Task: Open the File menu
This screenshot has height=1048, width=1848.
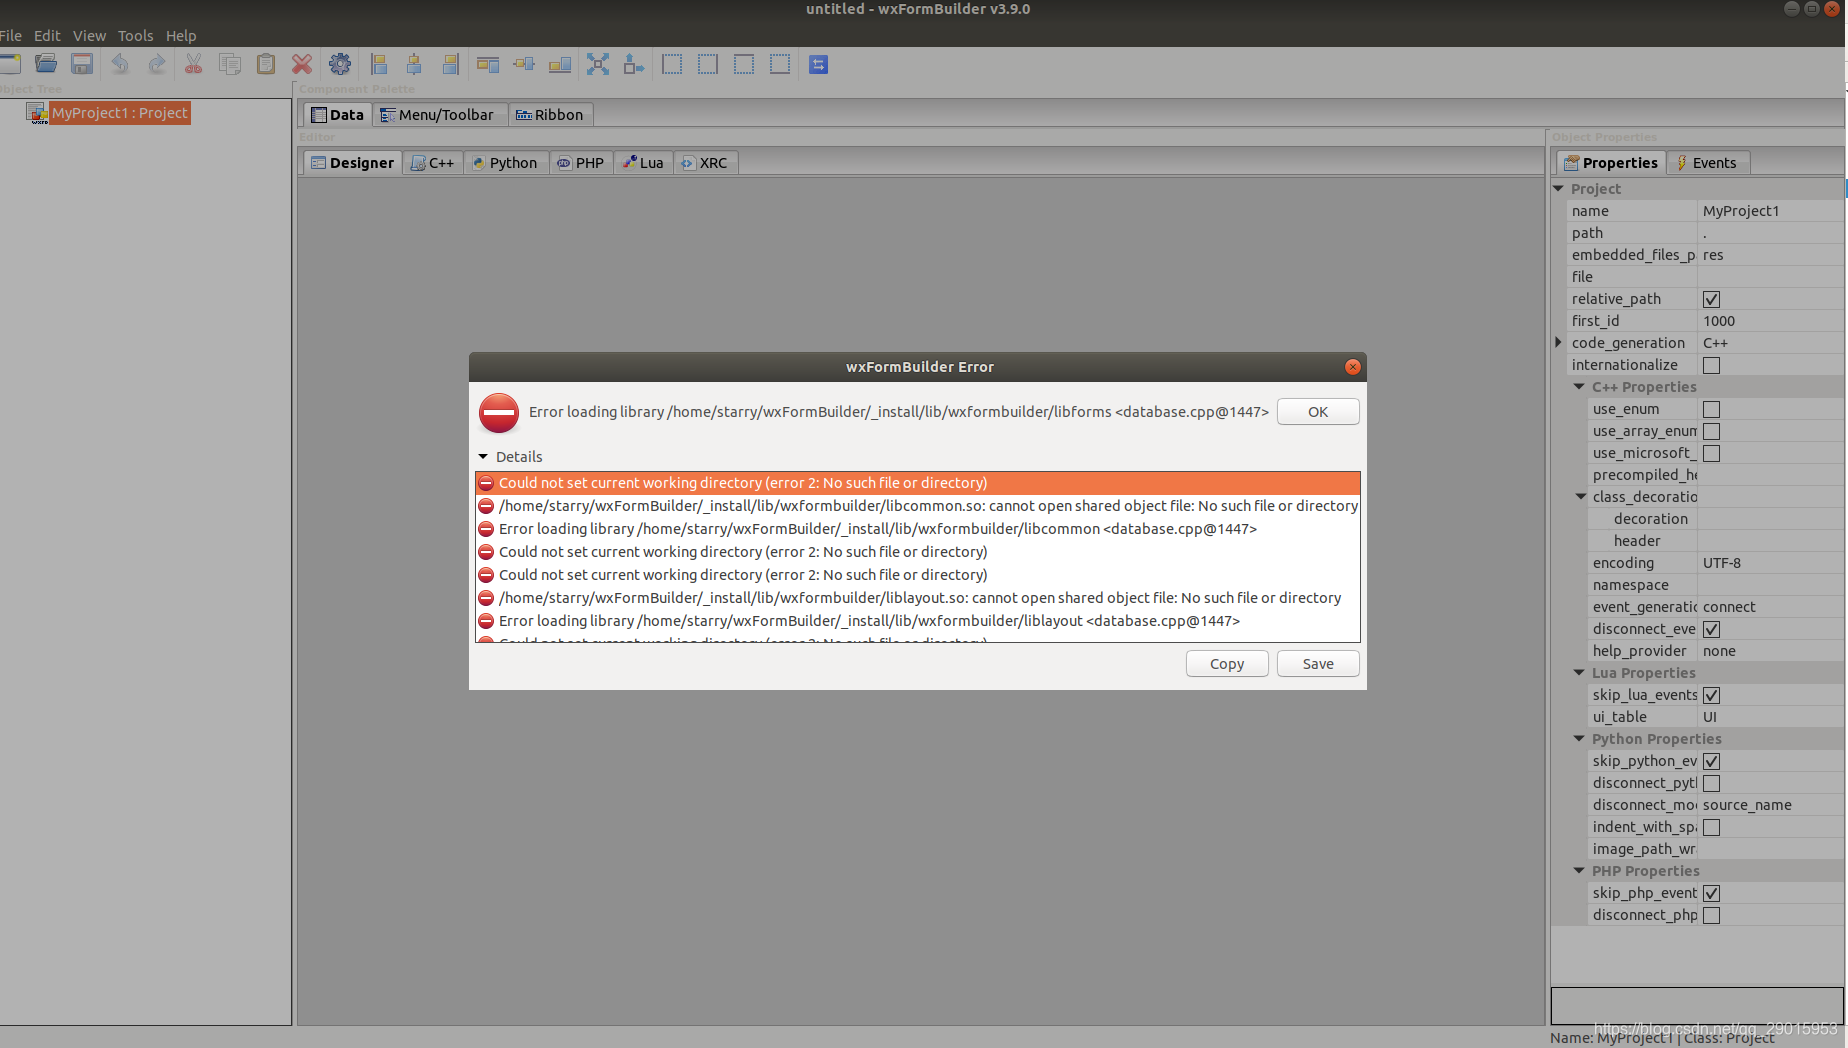Action: click(x=11, y=35)
